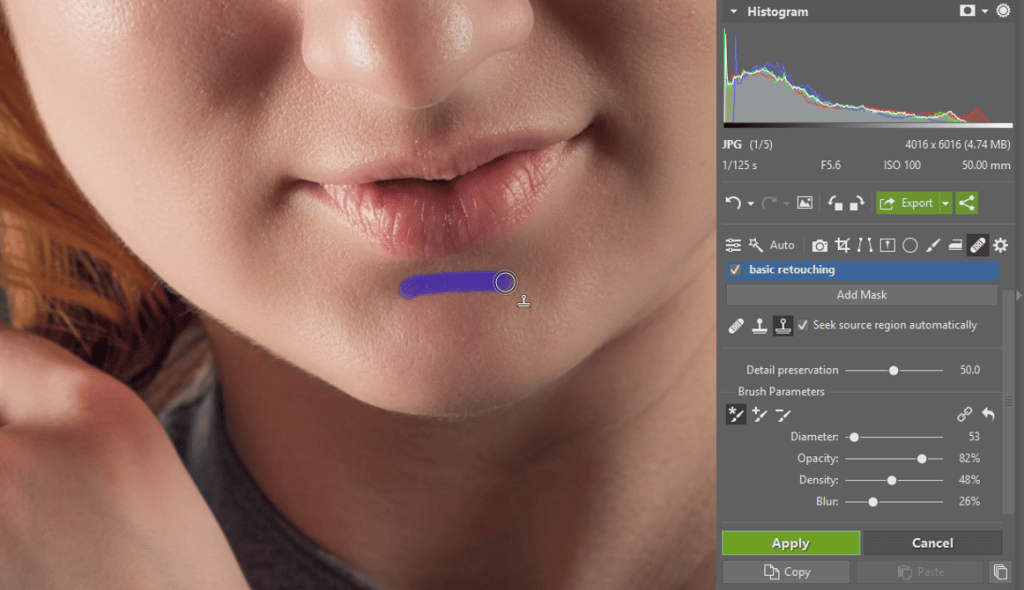Click the Add Mask button

point(861,295)
